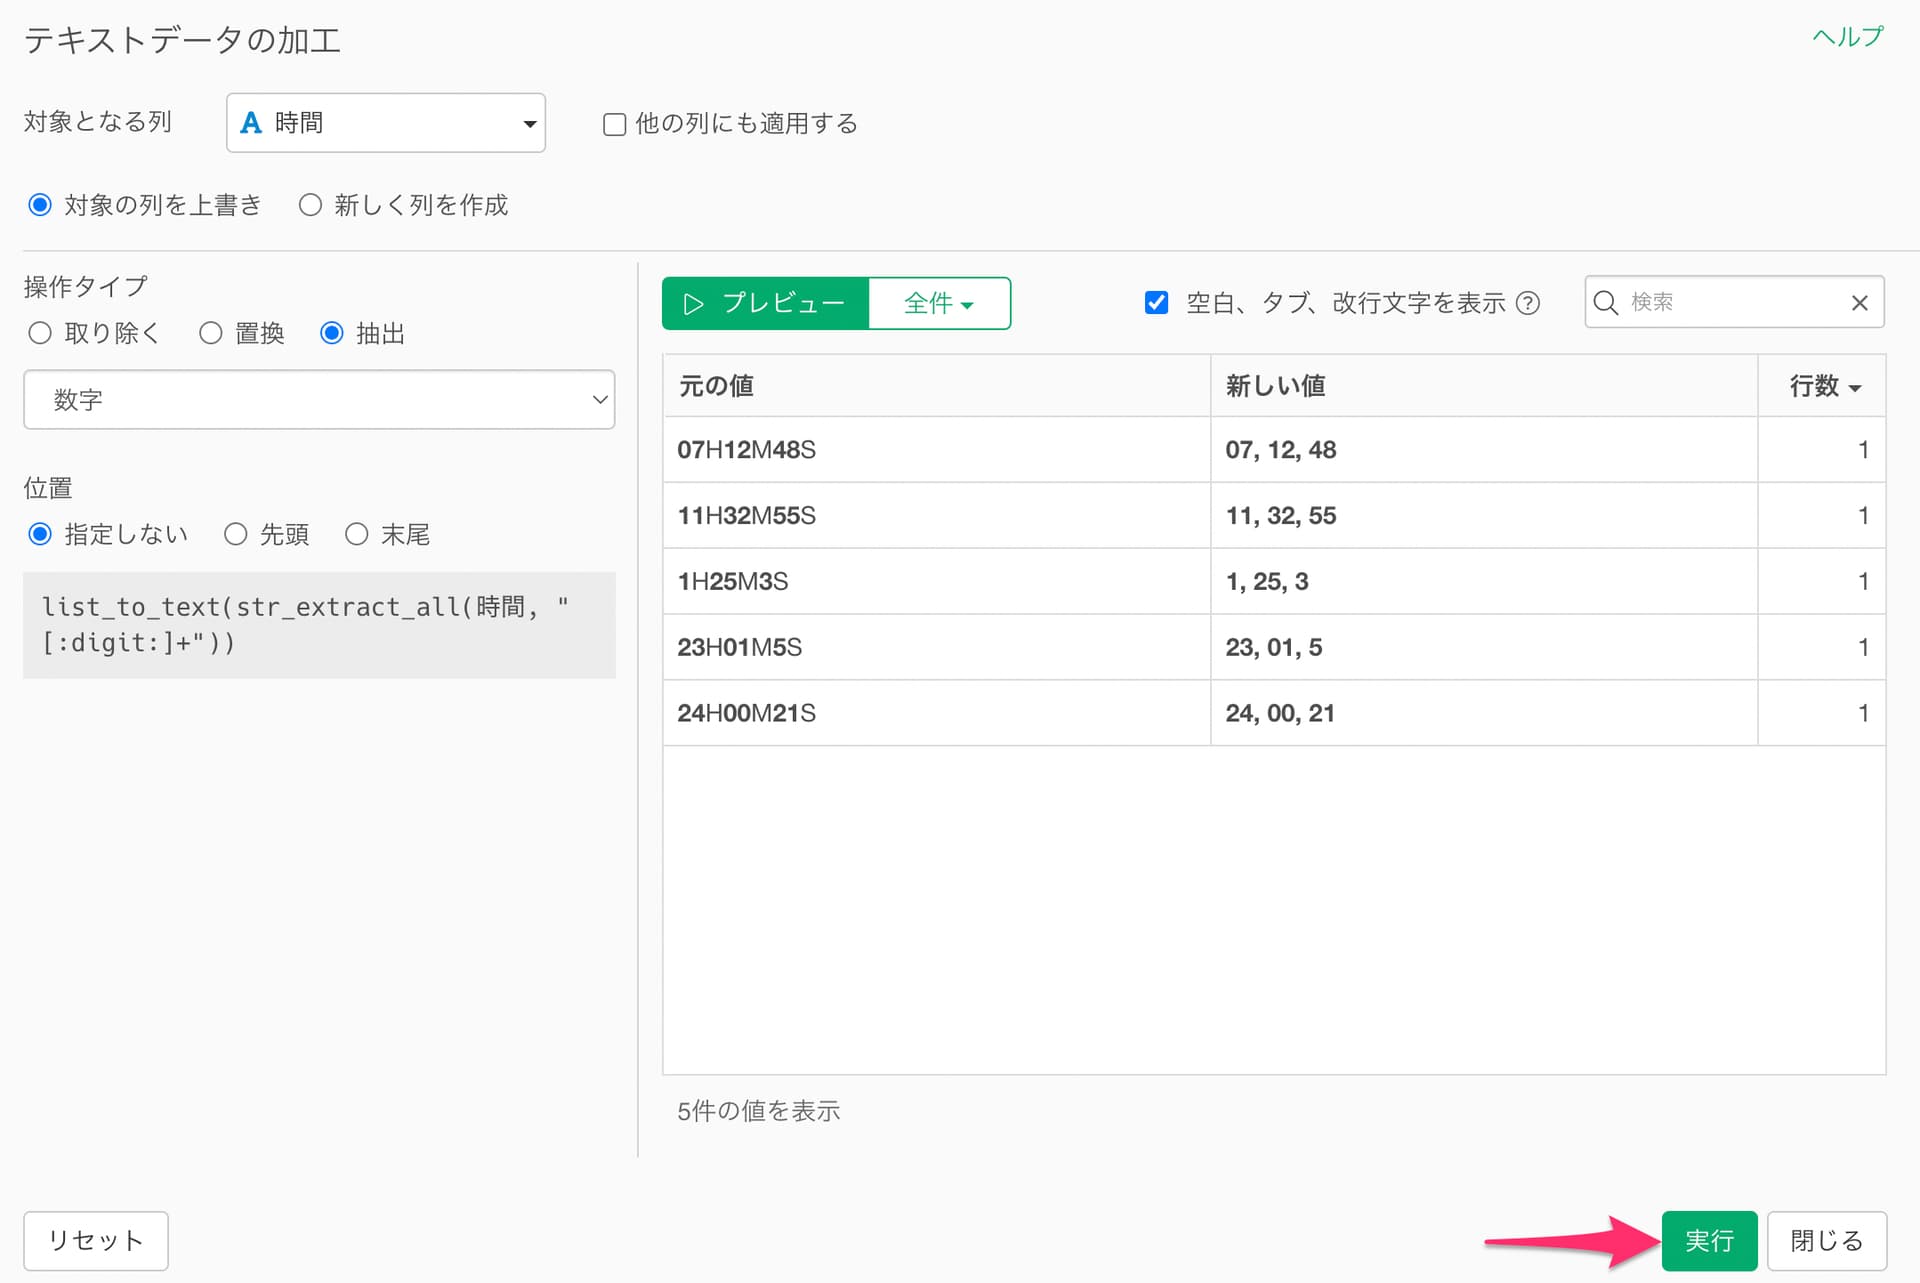Open the 全件 preview count dropdown
The image size is (1920, 1283).
click(939, 303)
